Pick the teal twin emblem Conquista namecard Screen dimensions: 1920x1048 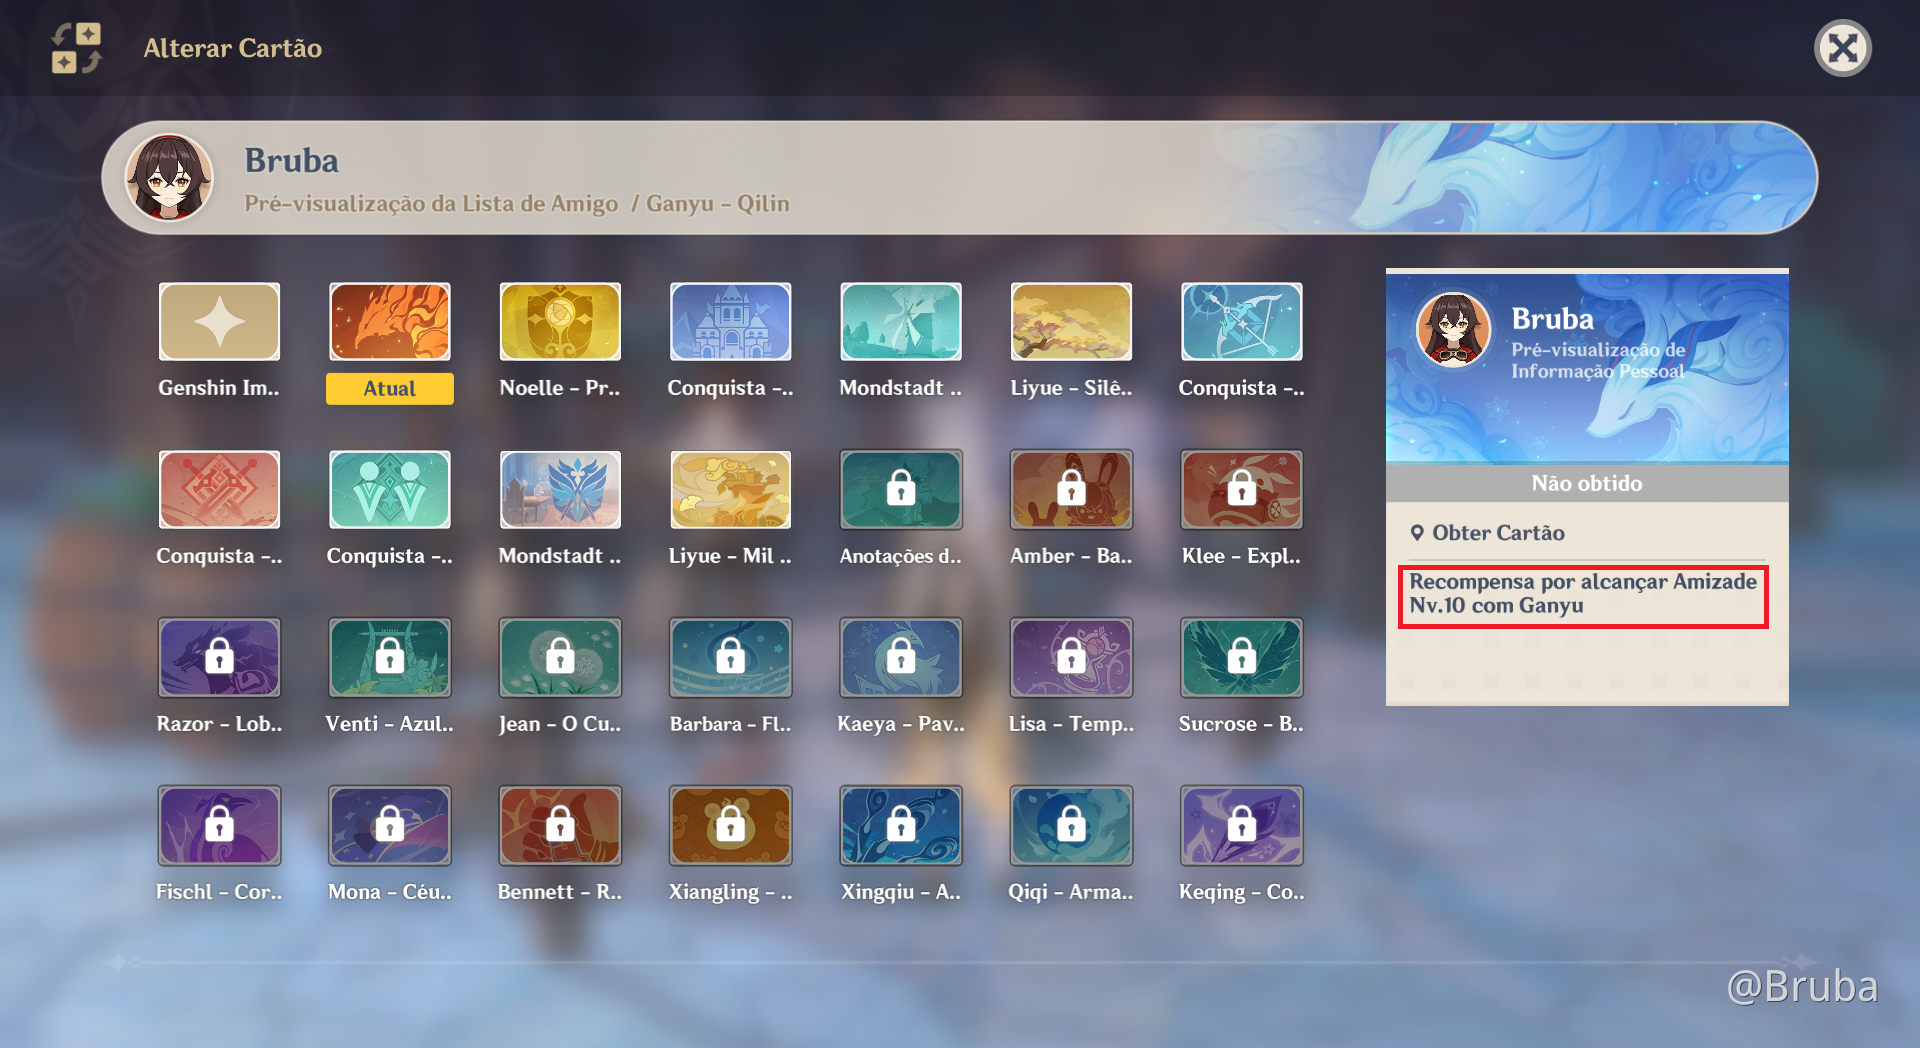[390, 489]
